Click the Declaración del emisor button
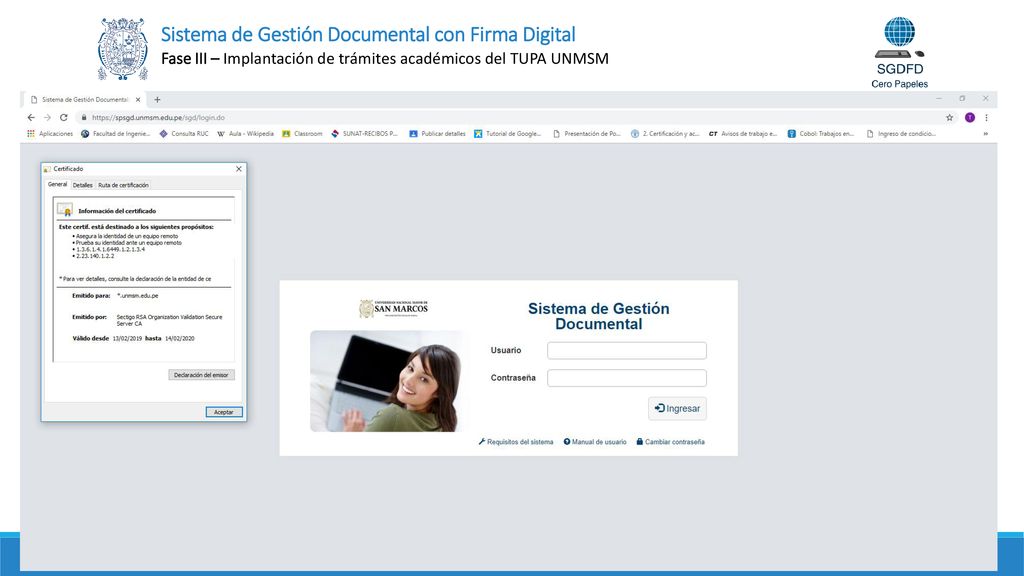The height and width of the screenshot is (576, 1024). point(201,375)
